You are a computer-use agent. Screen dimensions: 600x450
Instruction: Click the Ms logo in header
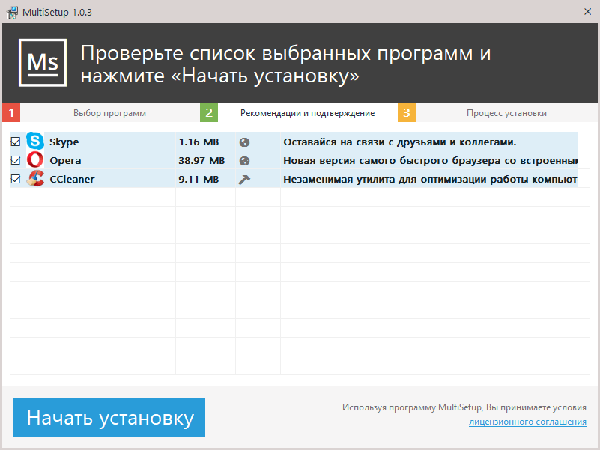coord(41,62)
